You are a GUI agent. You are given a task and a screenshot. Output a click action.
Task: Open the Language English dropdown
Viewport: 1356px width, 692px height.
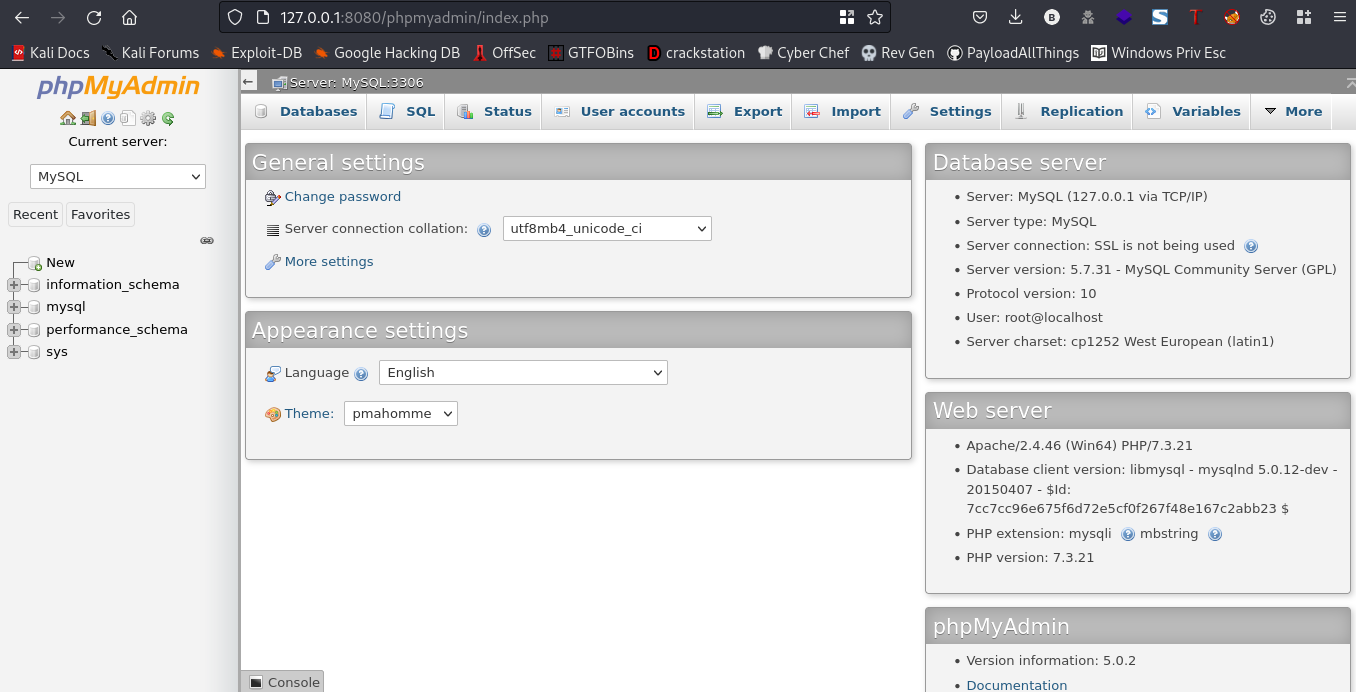[523, 373]
